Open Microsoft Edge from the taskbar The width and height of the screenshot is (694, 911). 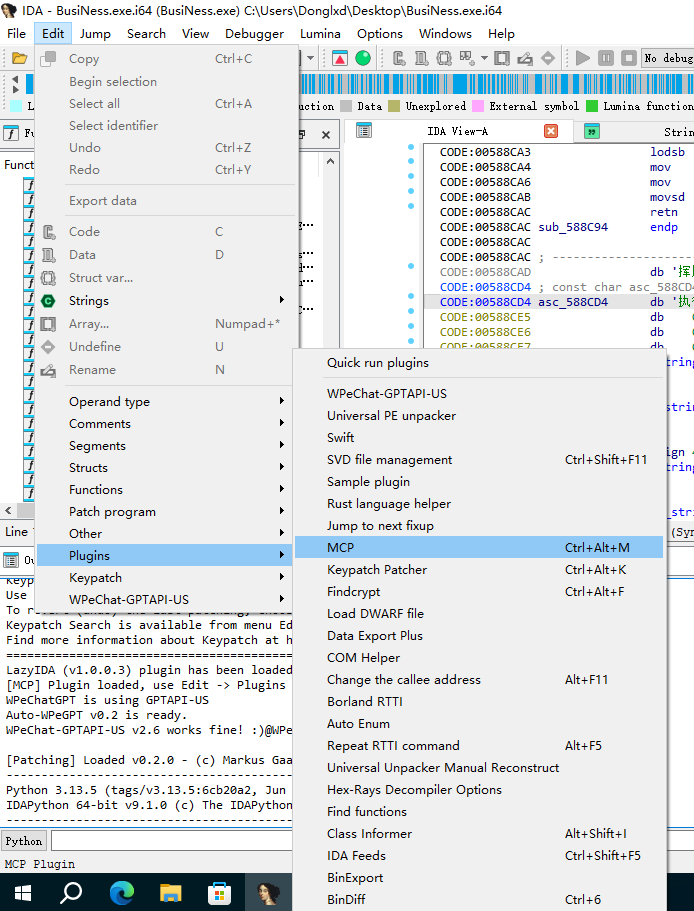pos(121,890)
